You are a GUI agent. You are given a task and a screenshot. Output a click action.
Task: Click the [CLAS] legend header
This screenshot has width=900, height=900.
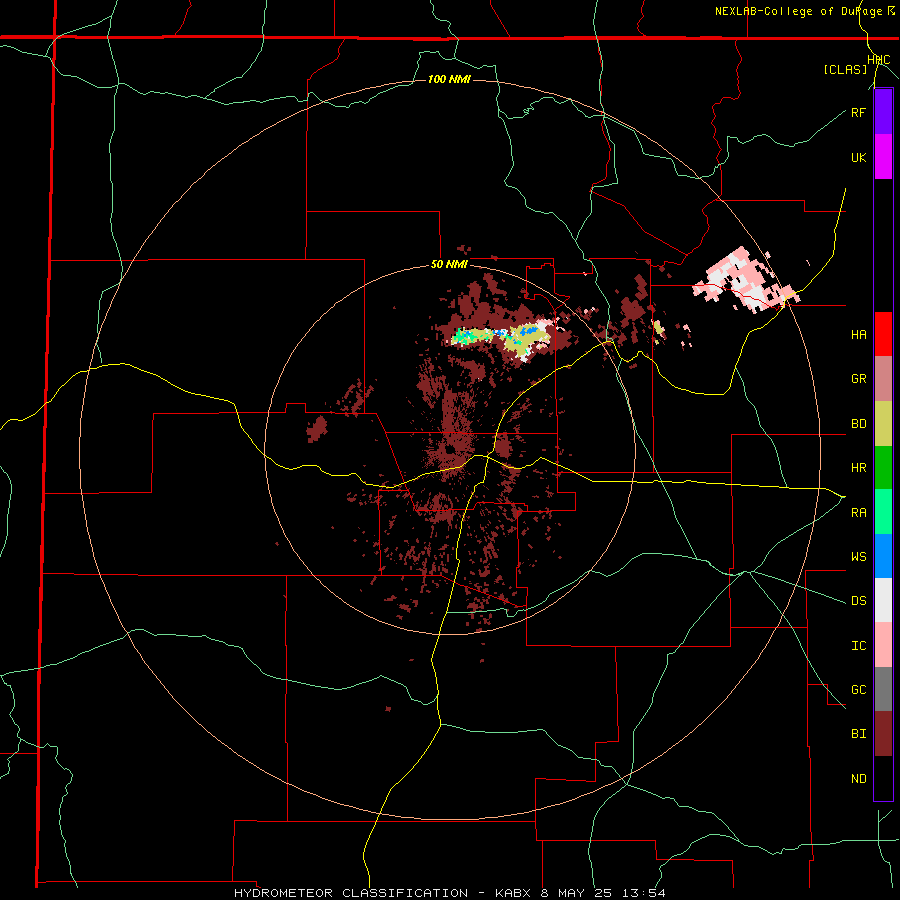tap(845, 69)
